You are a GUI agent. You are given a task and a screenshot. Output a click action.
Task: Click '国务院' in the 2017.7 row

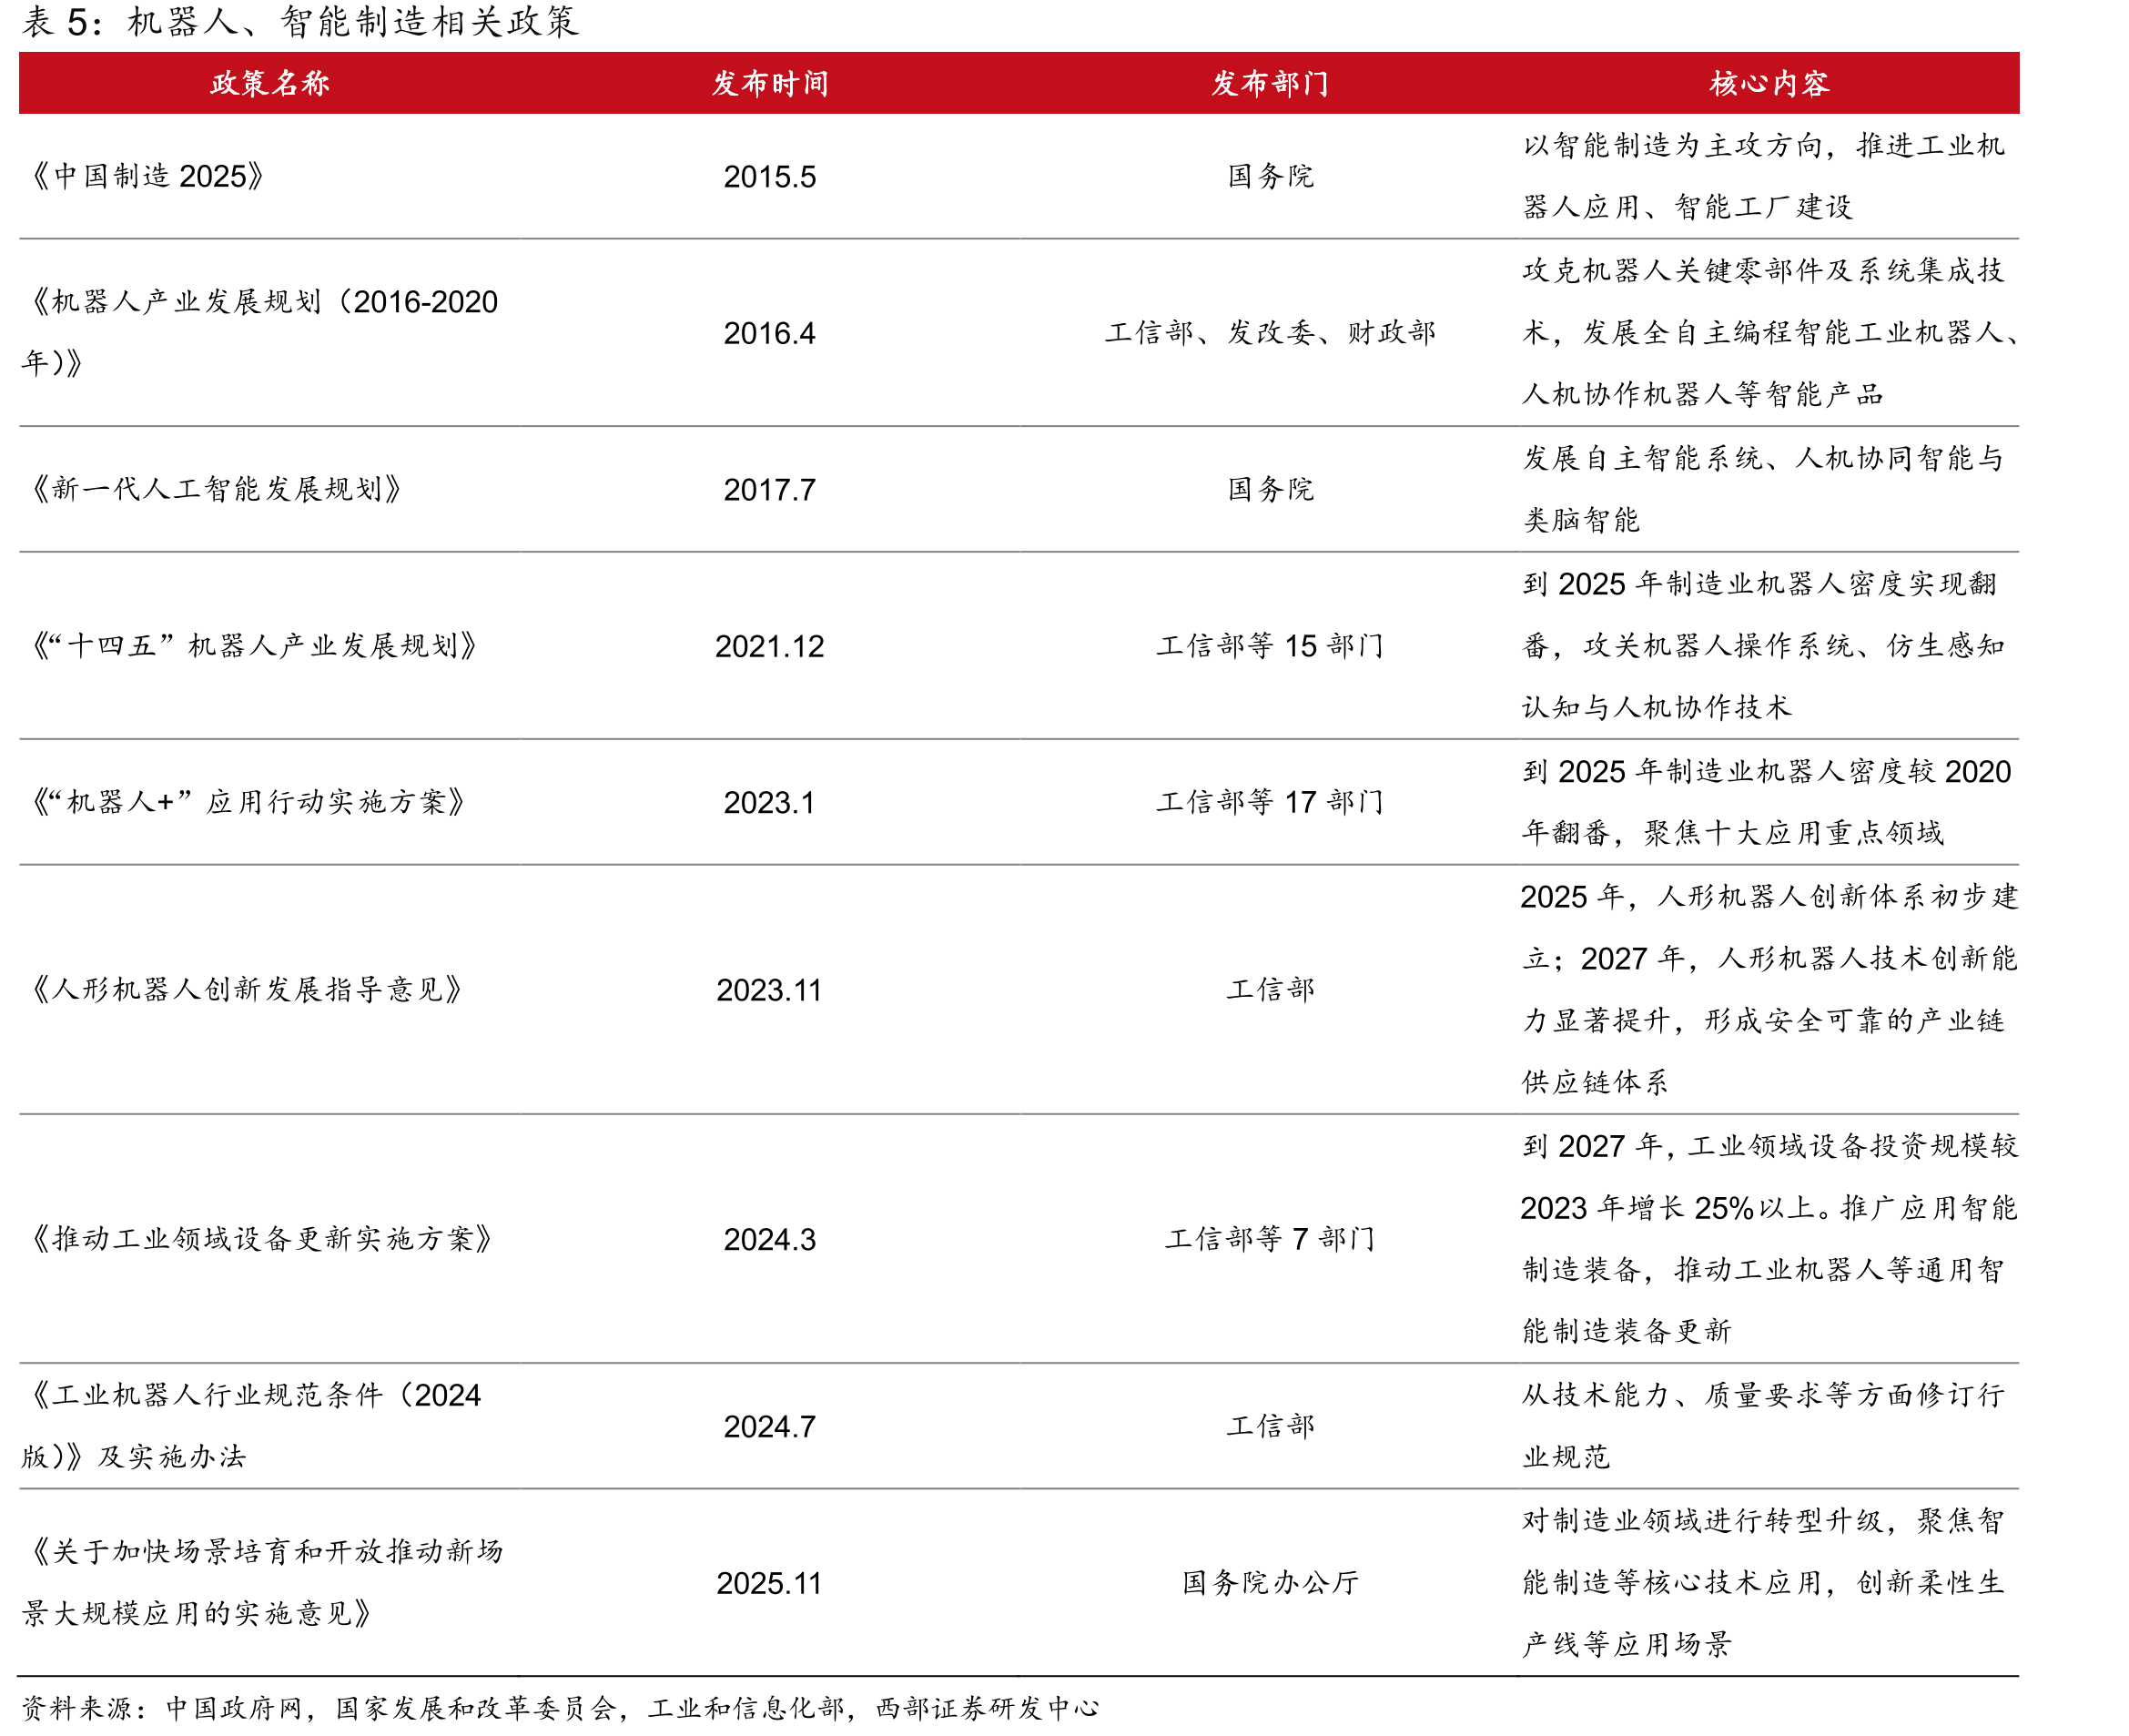tap(1270, 489)
